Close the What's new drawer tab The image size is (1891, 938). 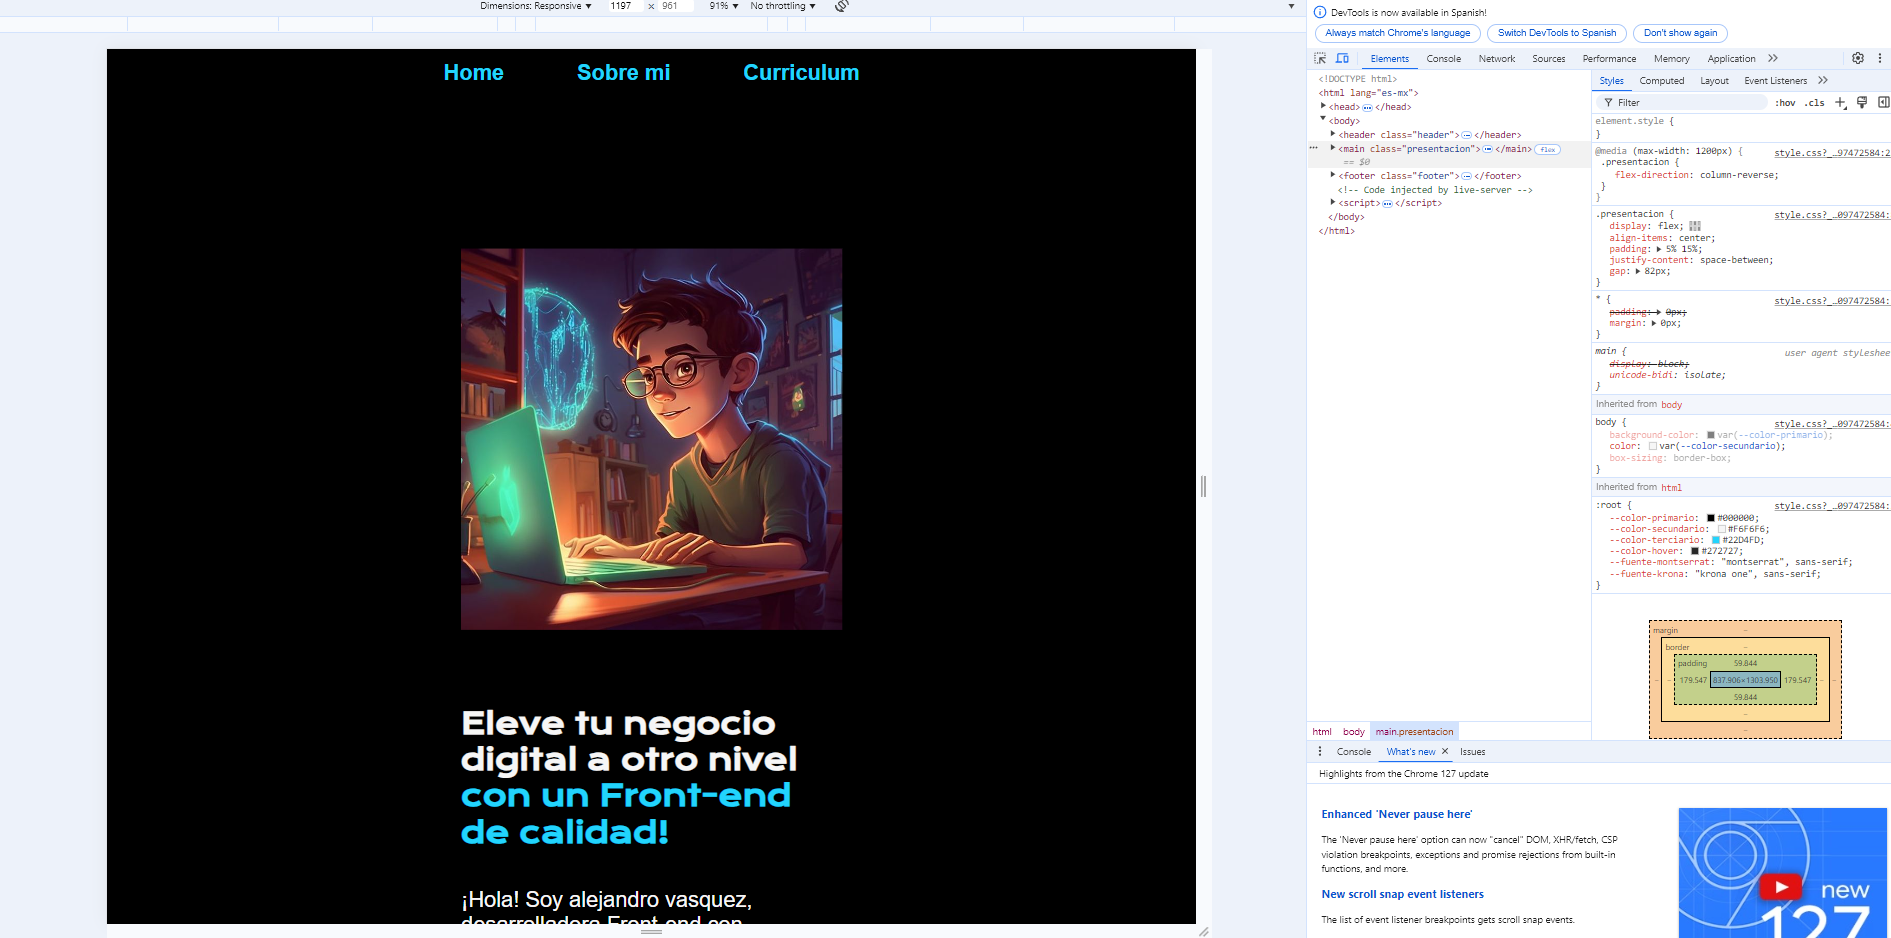[x=1445, y=751]
